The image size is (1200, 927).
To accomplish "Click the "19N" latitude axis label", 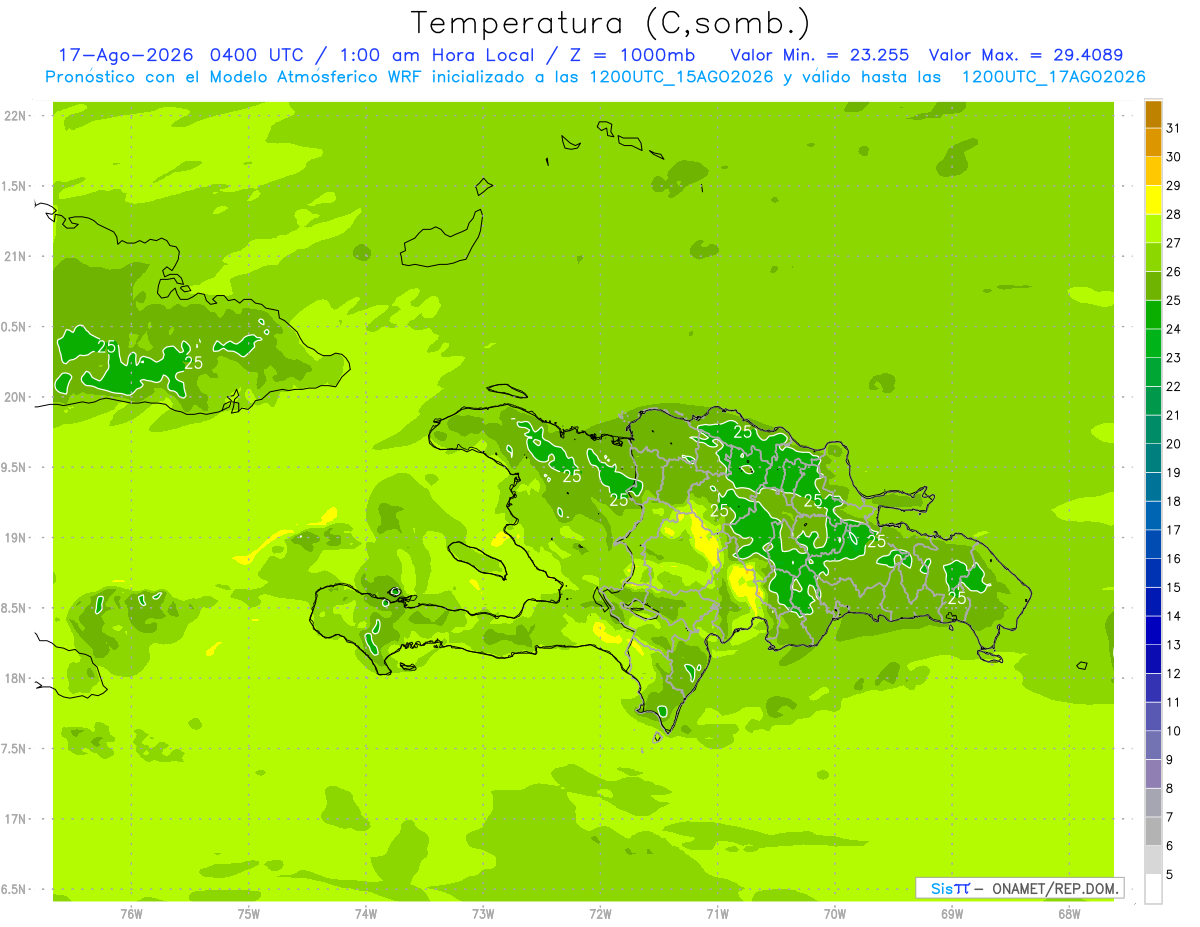I will (x=17, y=537).
